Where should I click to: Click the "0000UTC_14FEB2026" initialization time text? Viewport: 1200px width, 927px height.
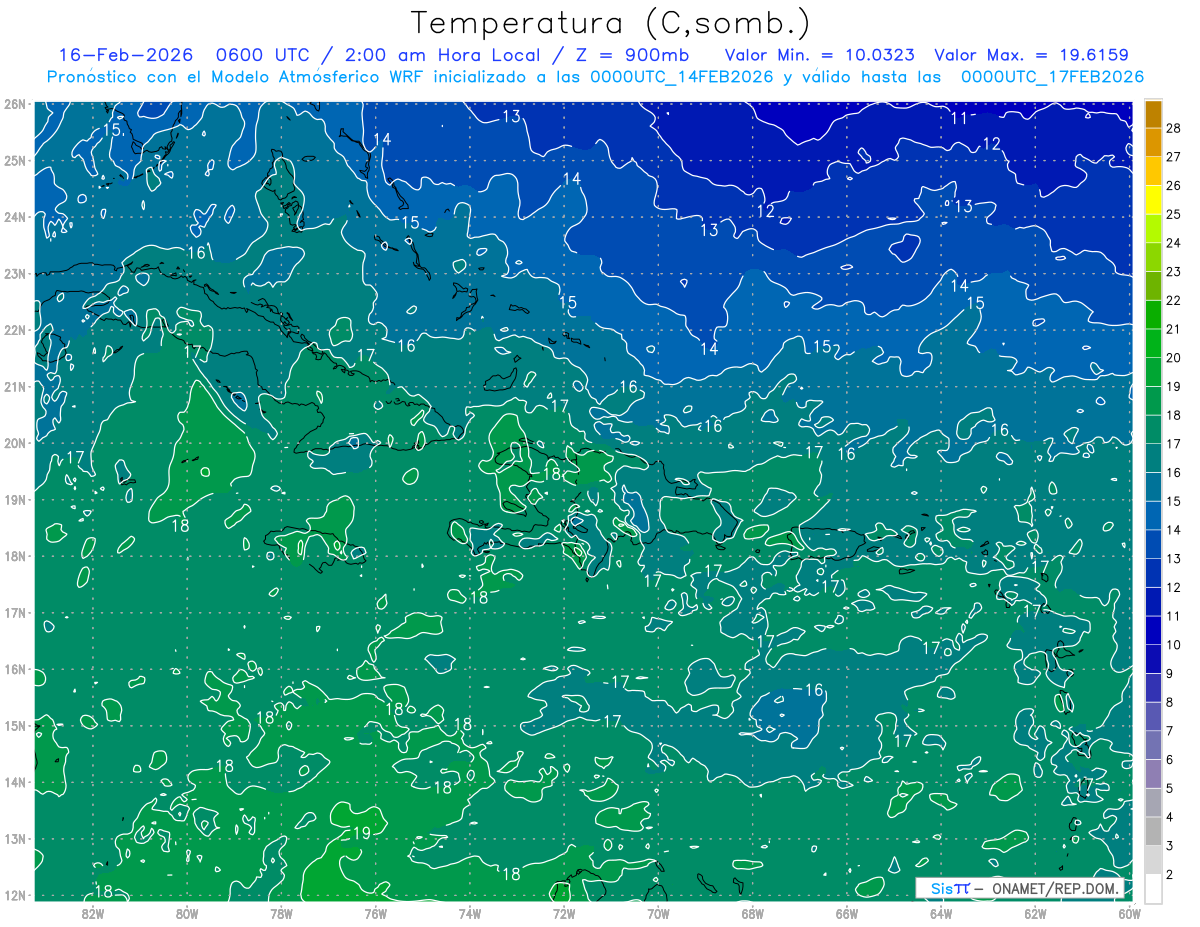tap(682, 77)
